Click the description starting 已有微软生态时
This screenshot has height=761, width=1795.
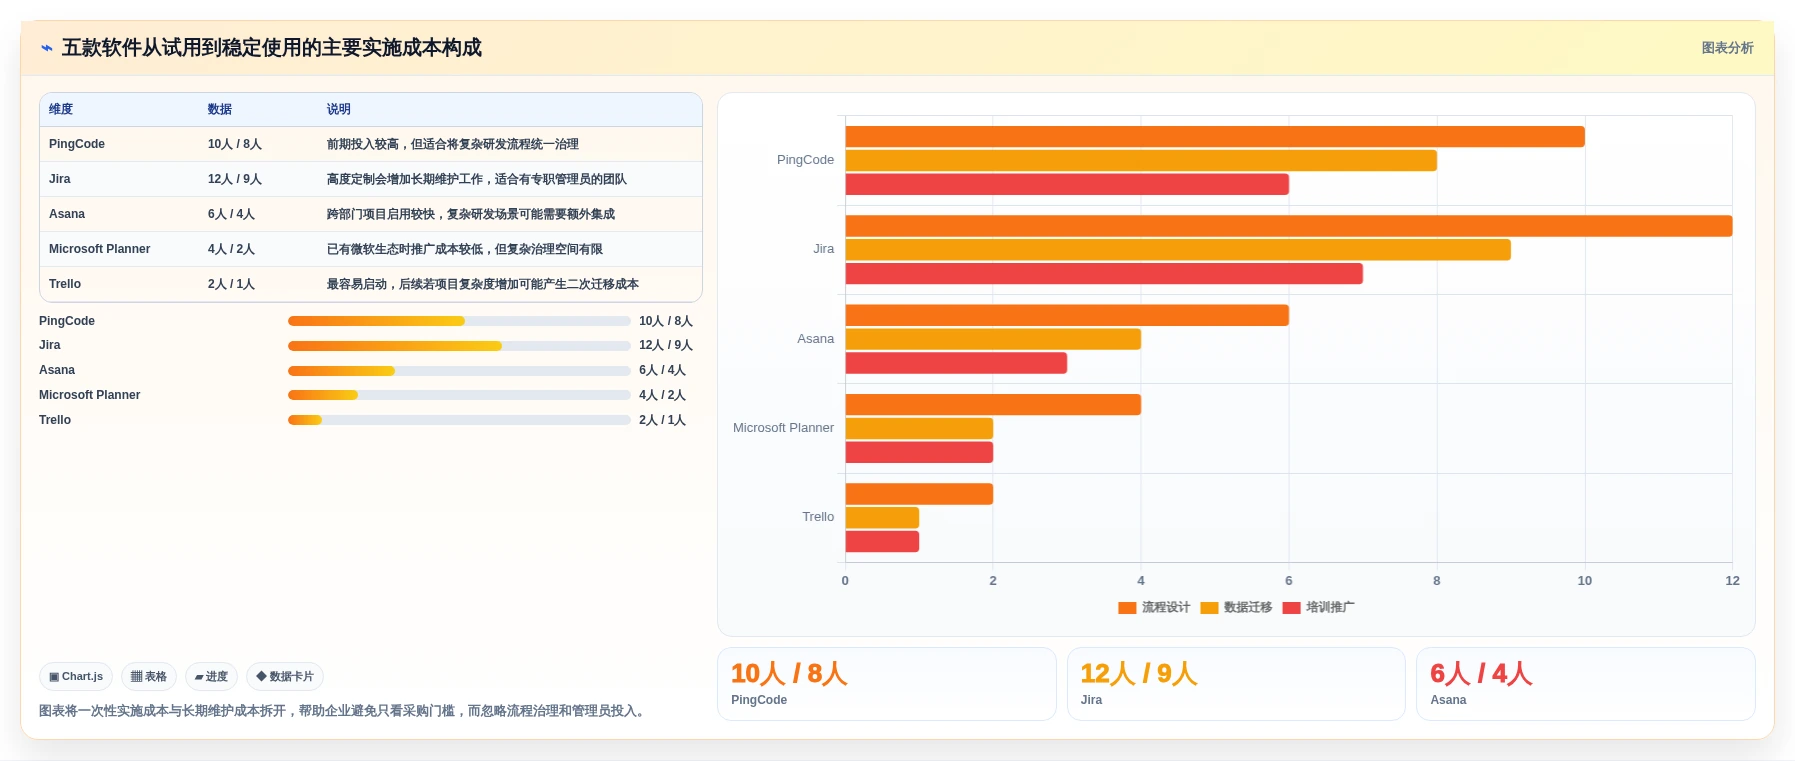(x=465, y=249)
